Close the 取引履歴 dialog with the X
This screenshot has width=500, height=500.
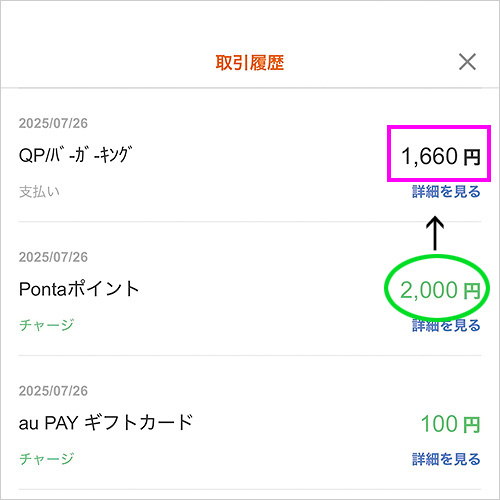(x=467, y=62)
